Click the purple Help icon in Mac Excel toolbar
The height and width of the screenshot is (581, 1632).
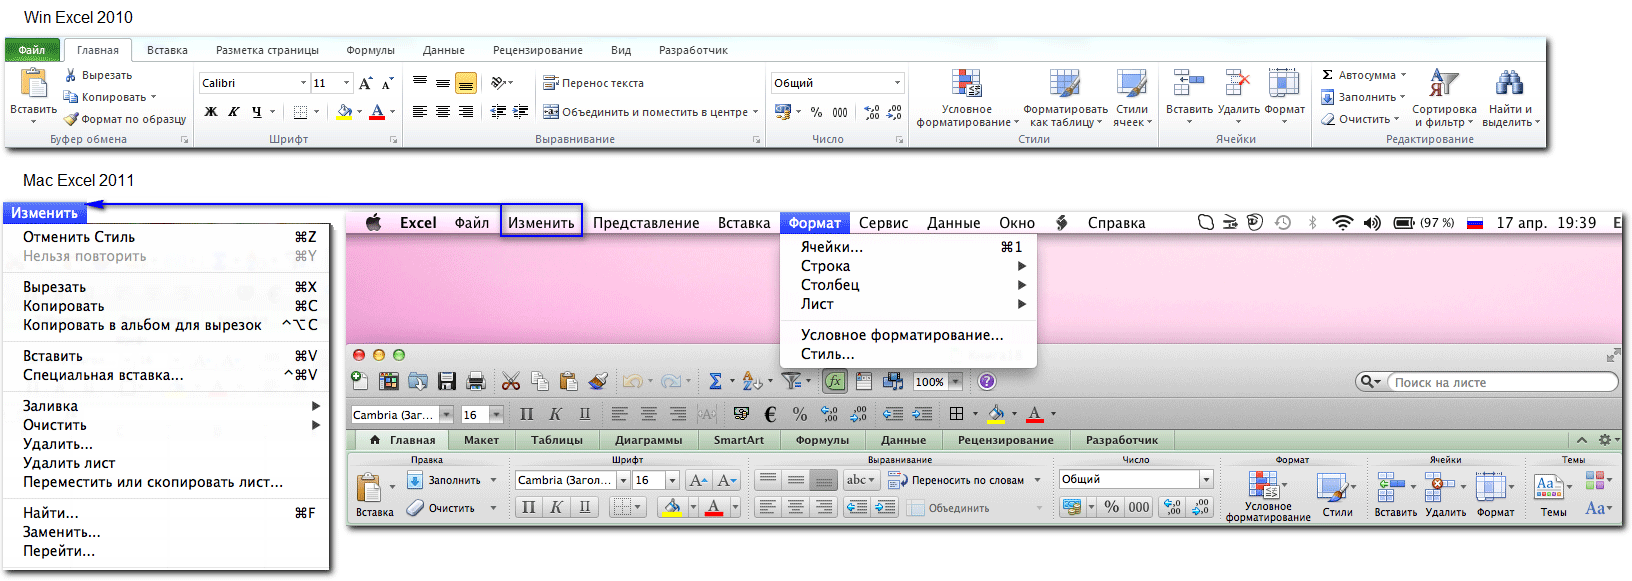tap(987, 381)
